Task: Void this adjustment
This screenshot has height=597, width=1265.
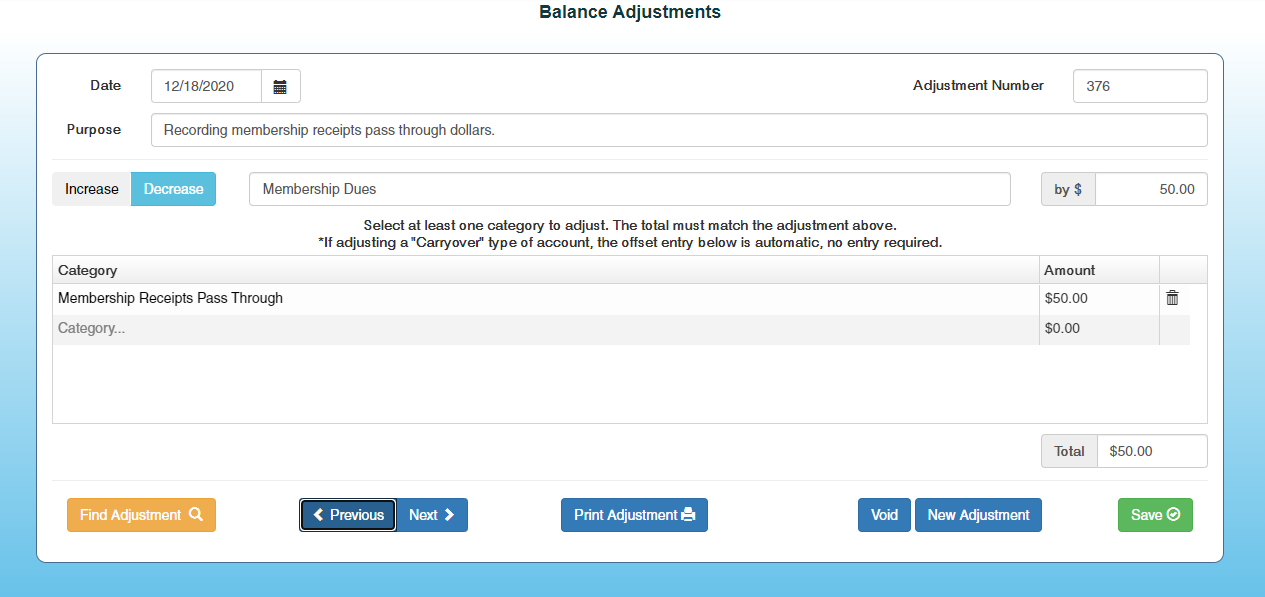Action: [884, 515]
